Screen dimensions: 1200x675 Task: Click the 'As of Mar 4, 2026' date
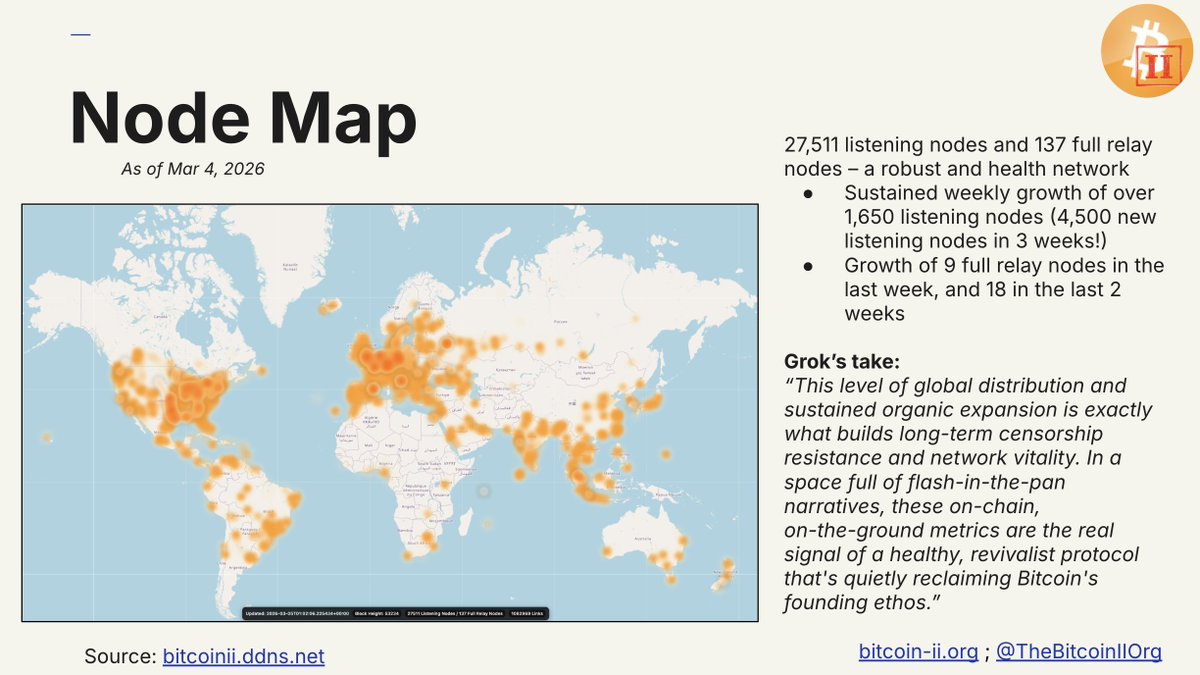[192, 169]
